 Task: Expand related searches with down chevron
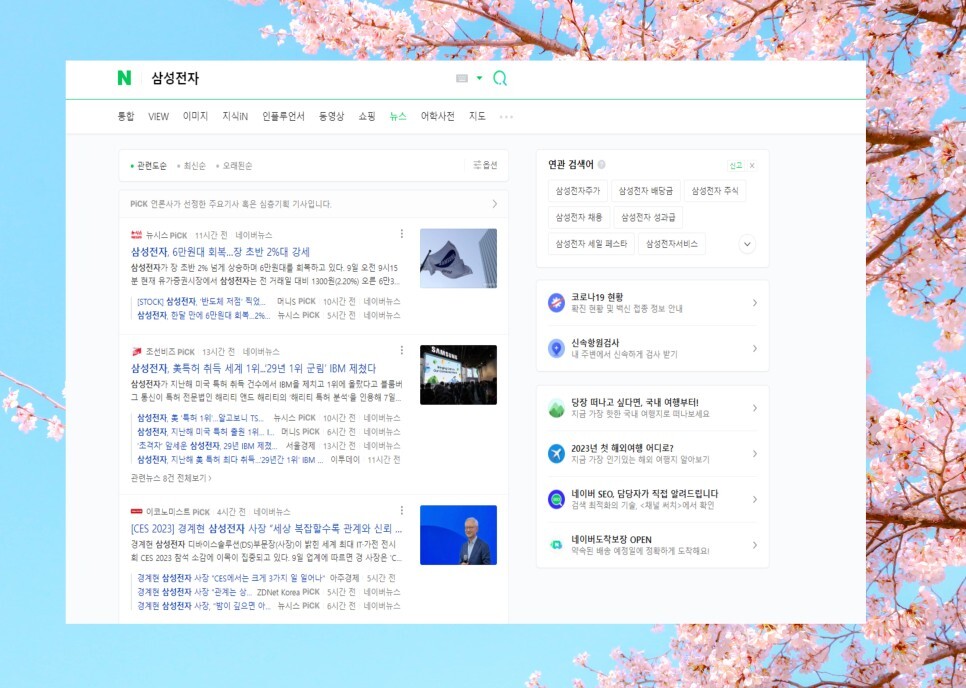point(747,244)
